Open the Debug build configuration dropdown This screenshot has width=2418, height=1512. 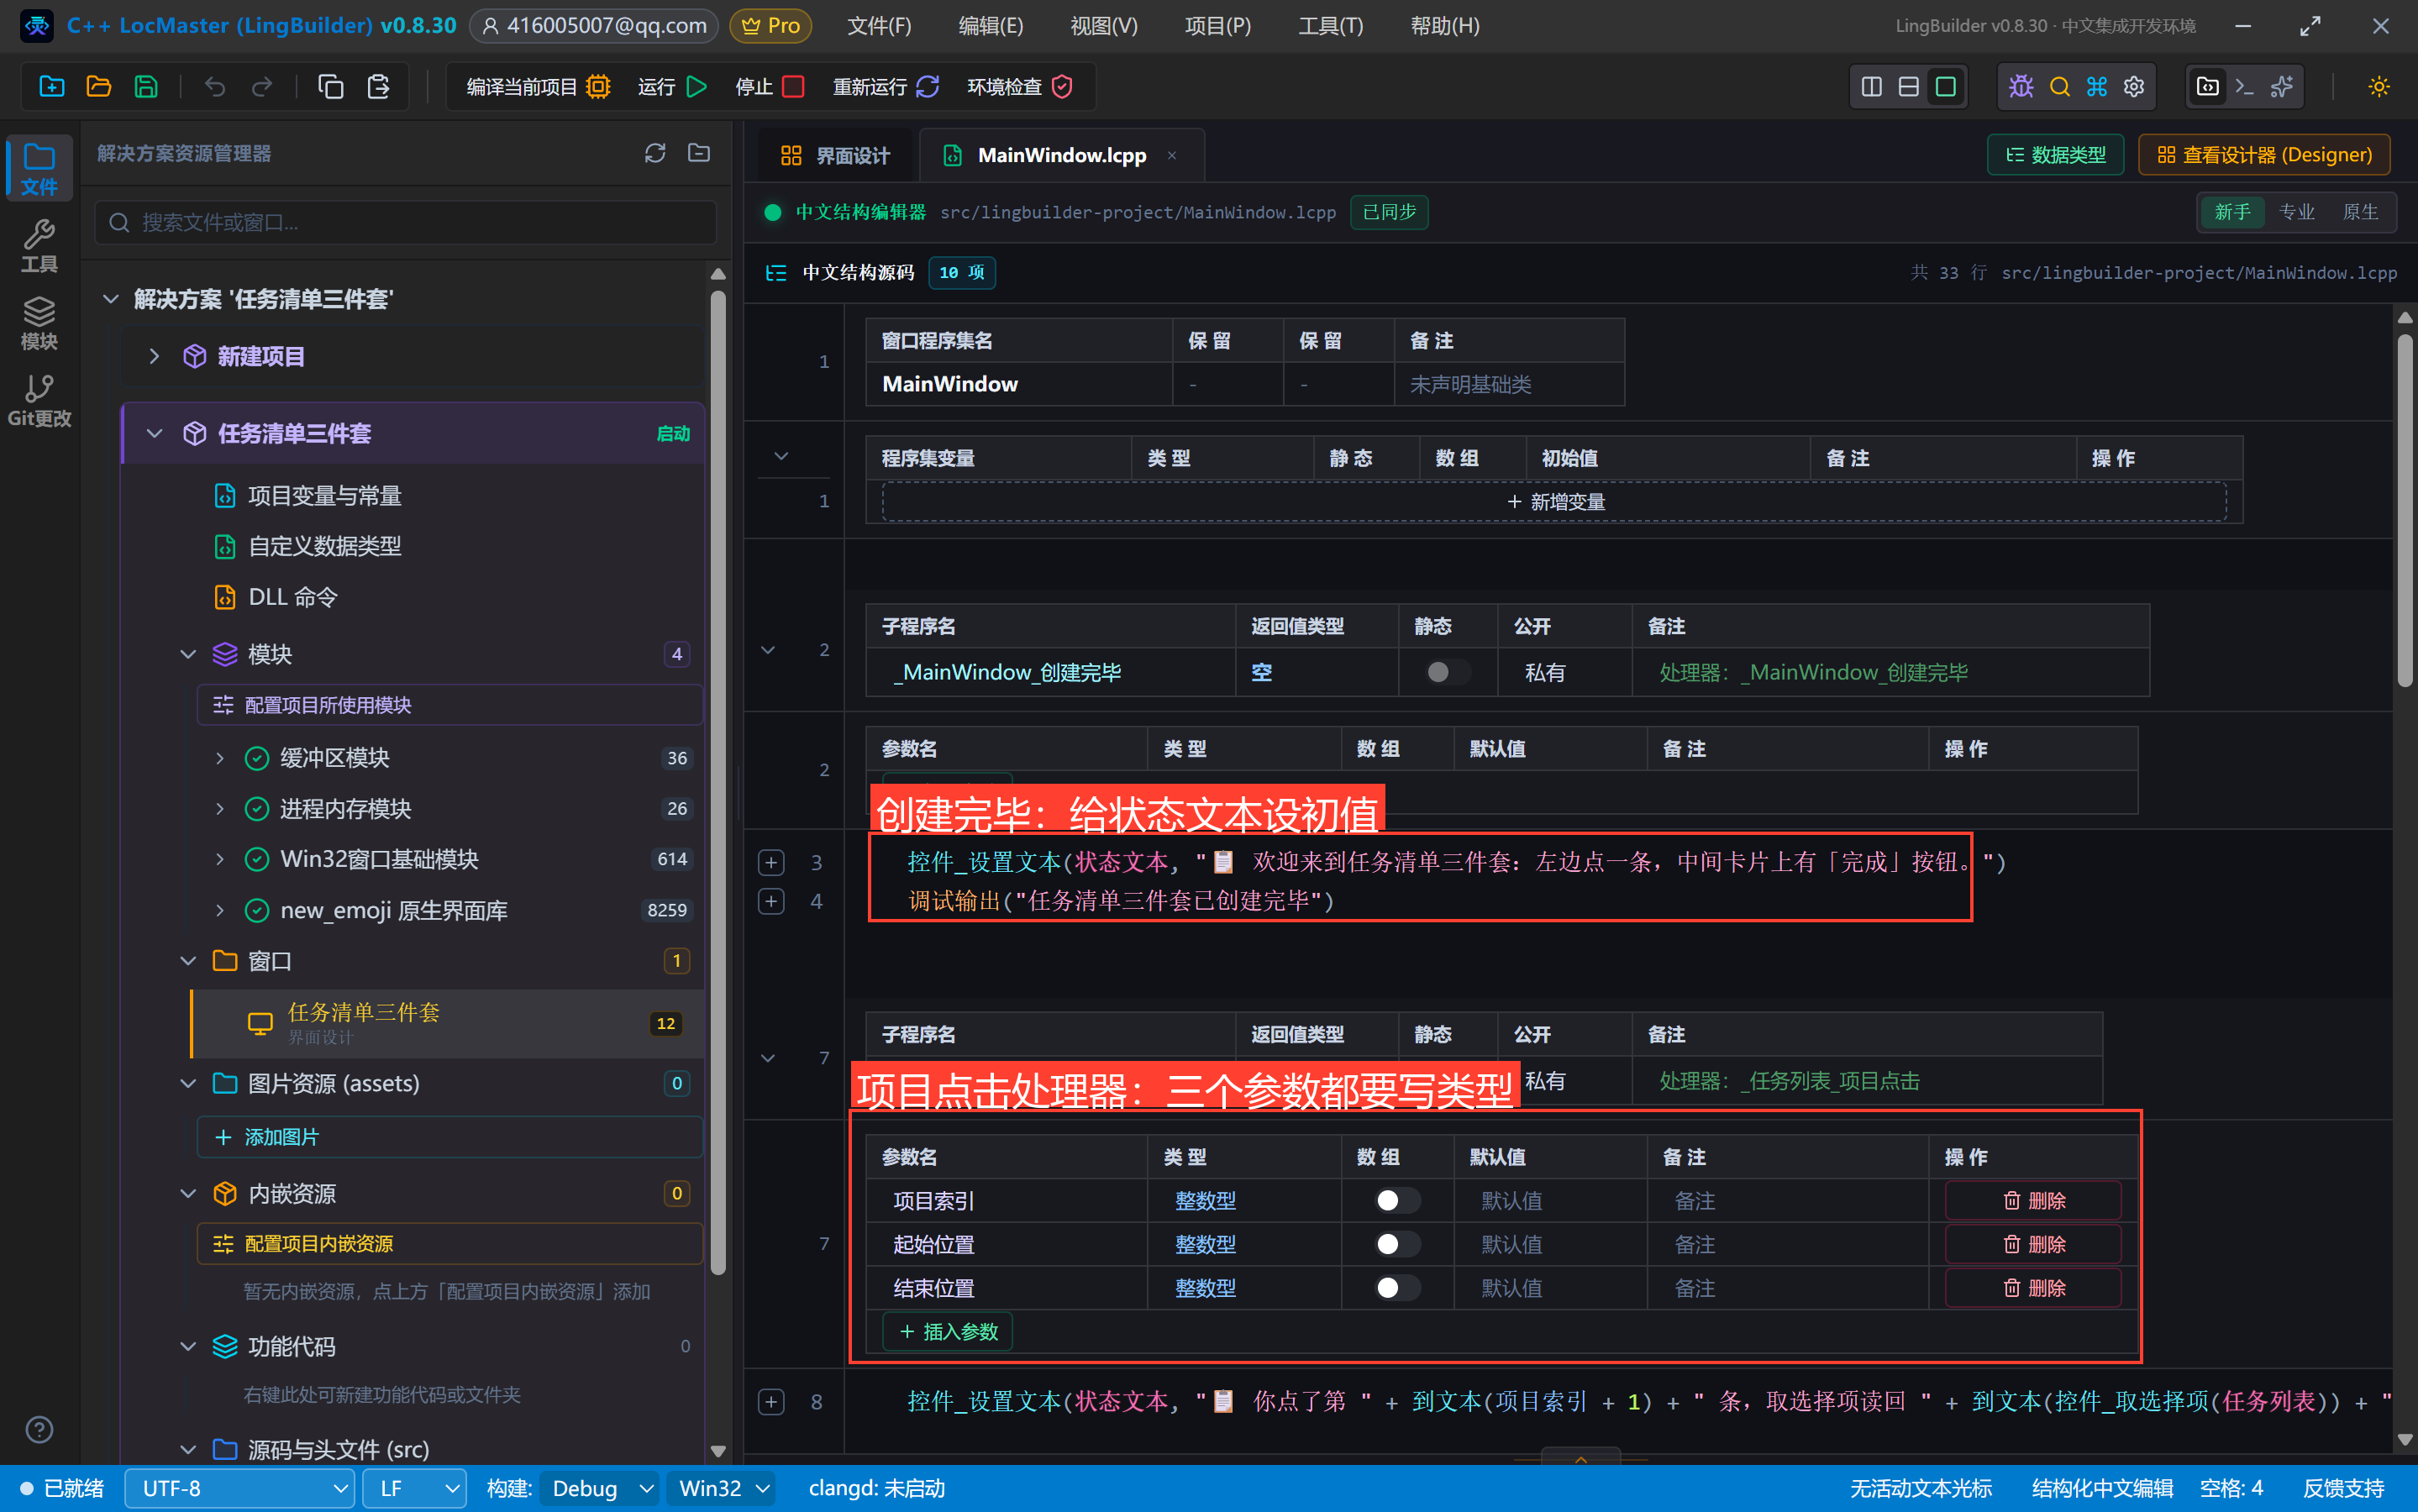pos(599,1489)
